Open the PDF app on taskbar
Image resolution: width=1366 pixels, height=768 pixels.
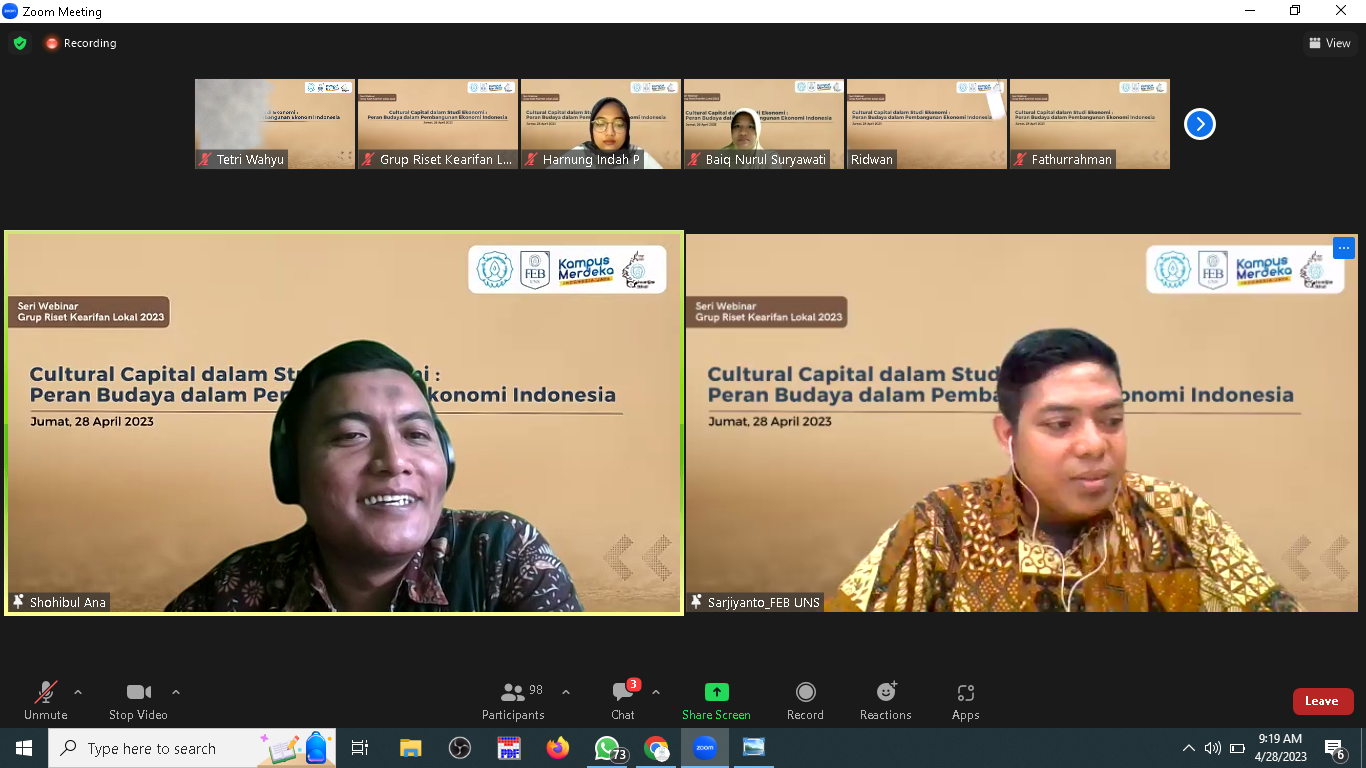(x=509, y=748)
